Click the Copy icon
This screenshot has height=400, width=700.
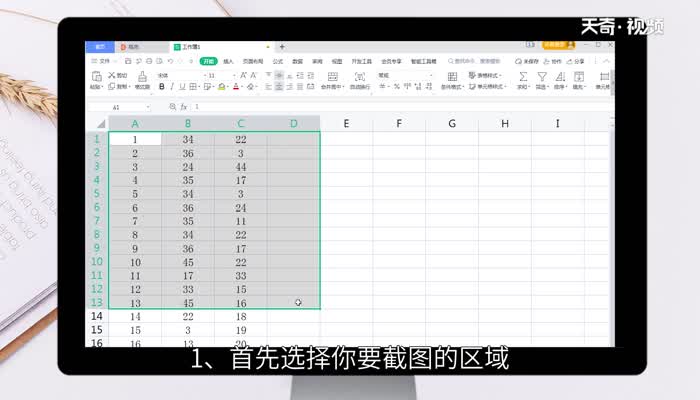[x=112, y=87]
